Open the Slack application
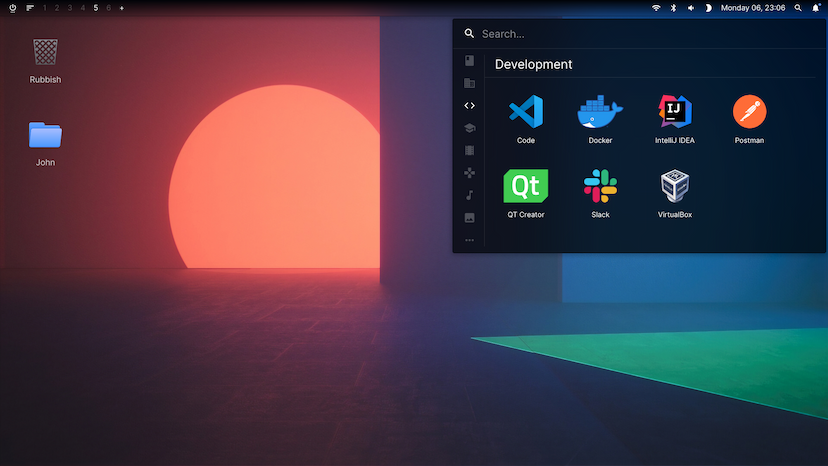 pyautogui.click(x=600, y=186)
